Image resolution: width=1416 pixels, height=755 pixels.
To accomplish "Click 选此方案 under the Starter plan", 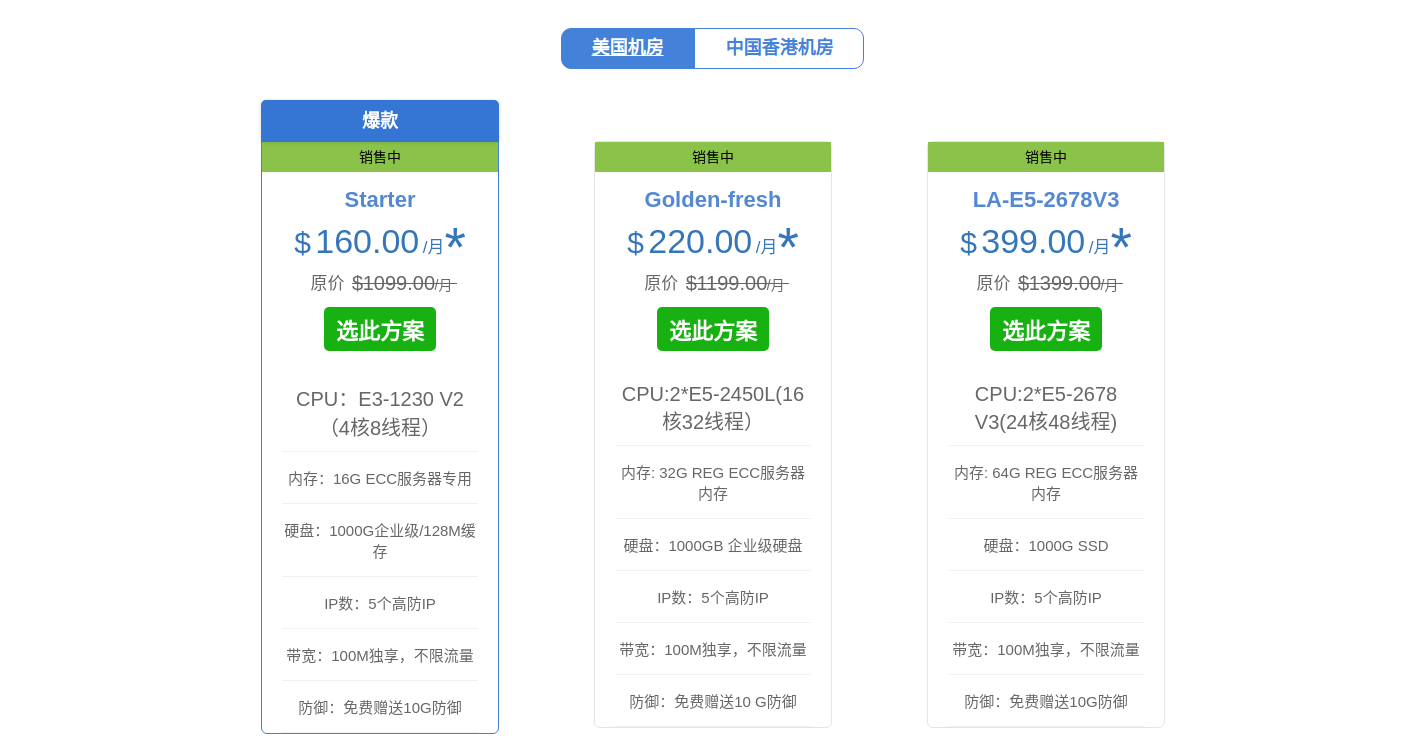I will point(380,329).
